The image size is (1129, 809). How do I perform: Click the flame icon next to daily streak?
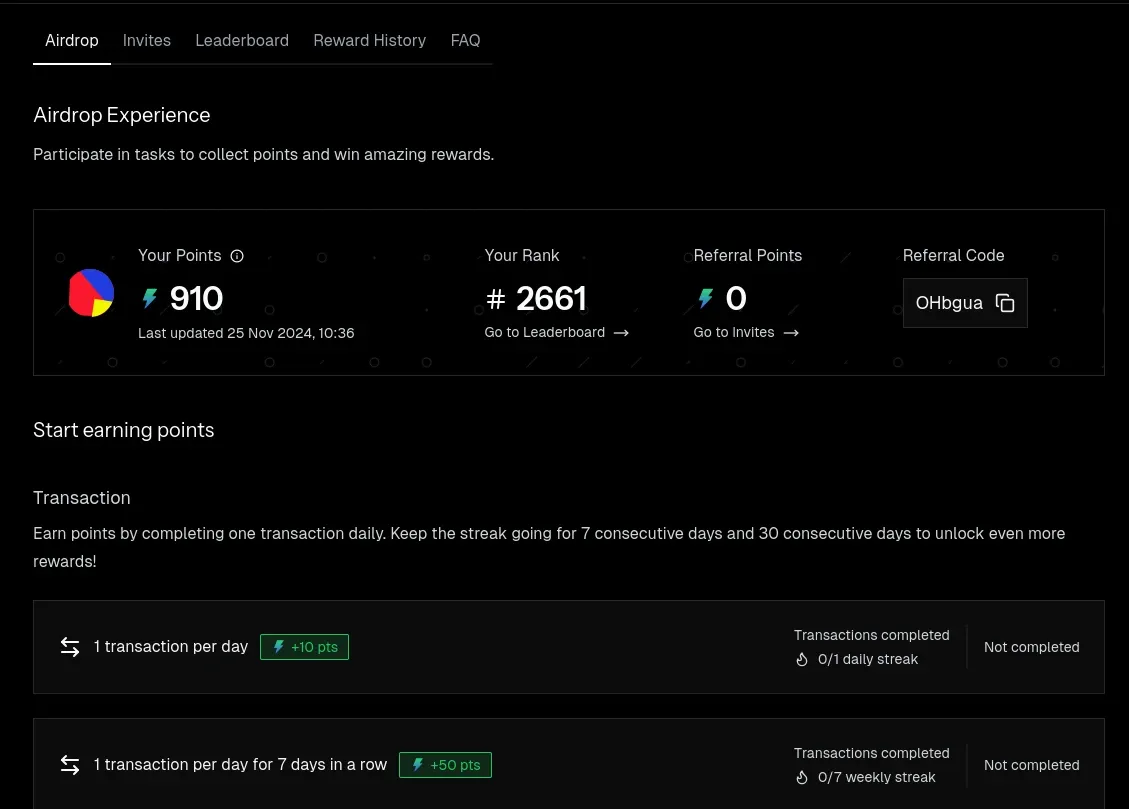coord(802,660)
